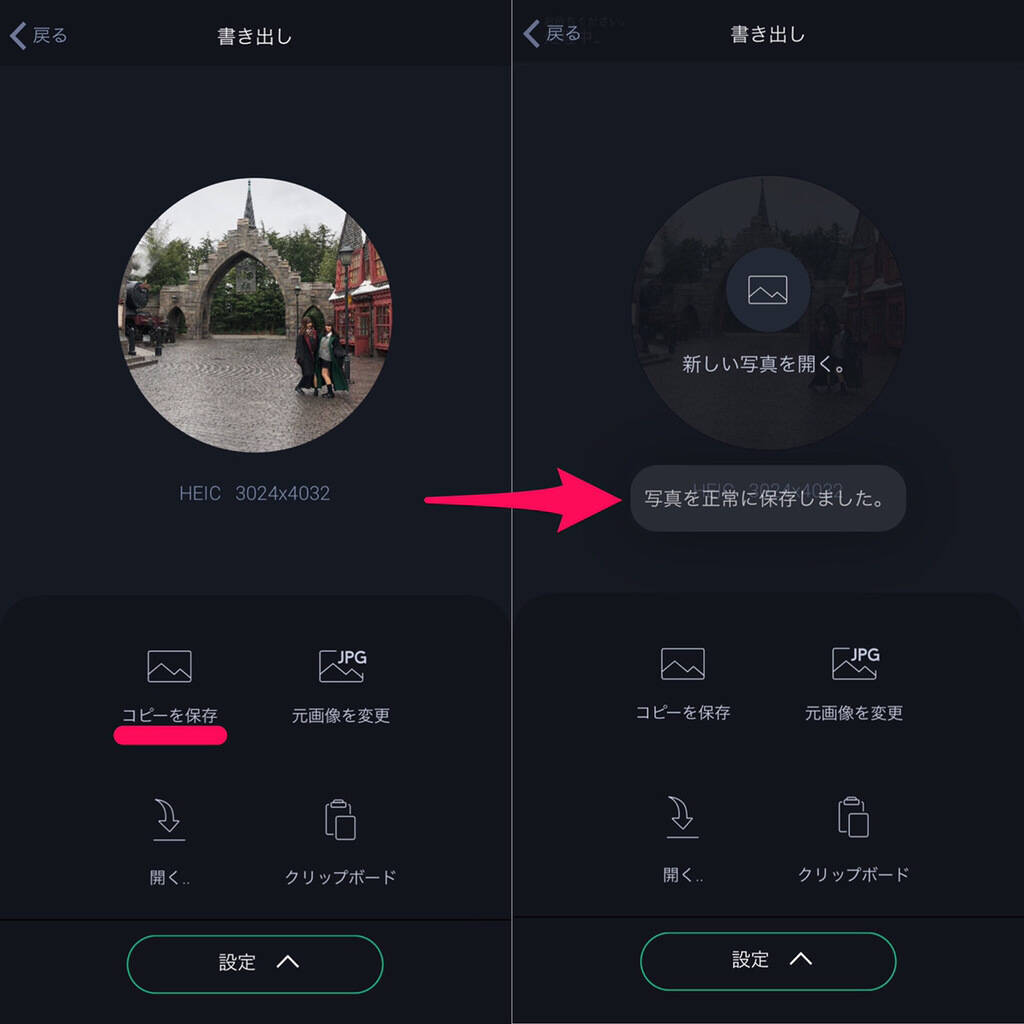Tap the 書き出し title in left screen

[x=255, y=36]
